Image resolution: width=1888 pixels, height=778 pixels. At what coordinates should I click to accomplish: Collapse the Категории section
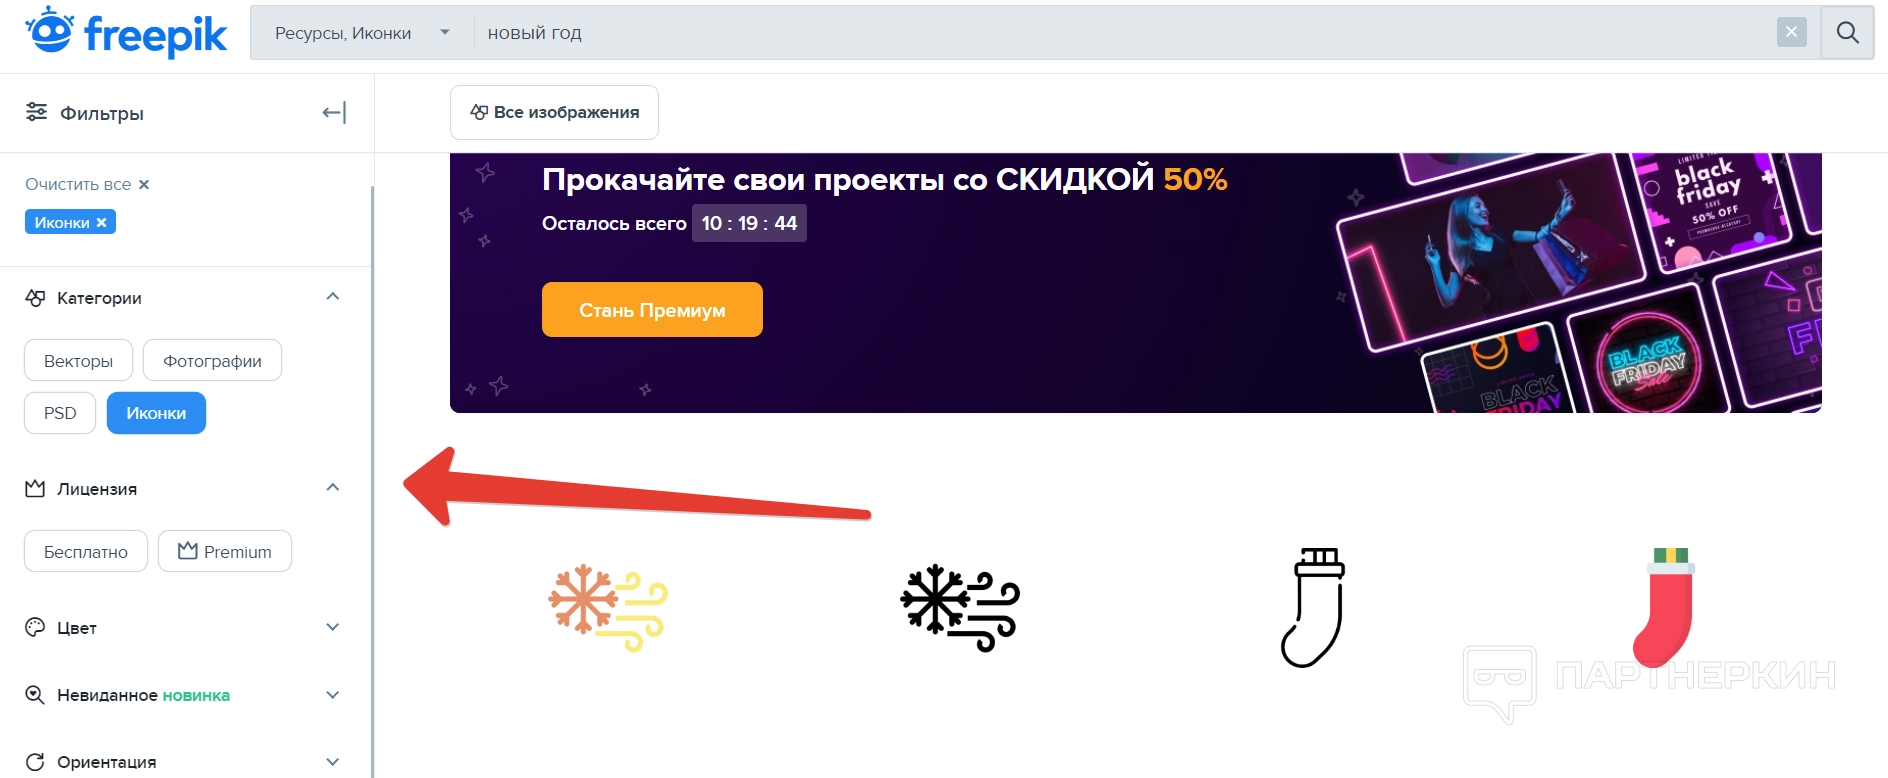coord(333,297)
